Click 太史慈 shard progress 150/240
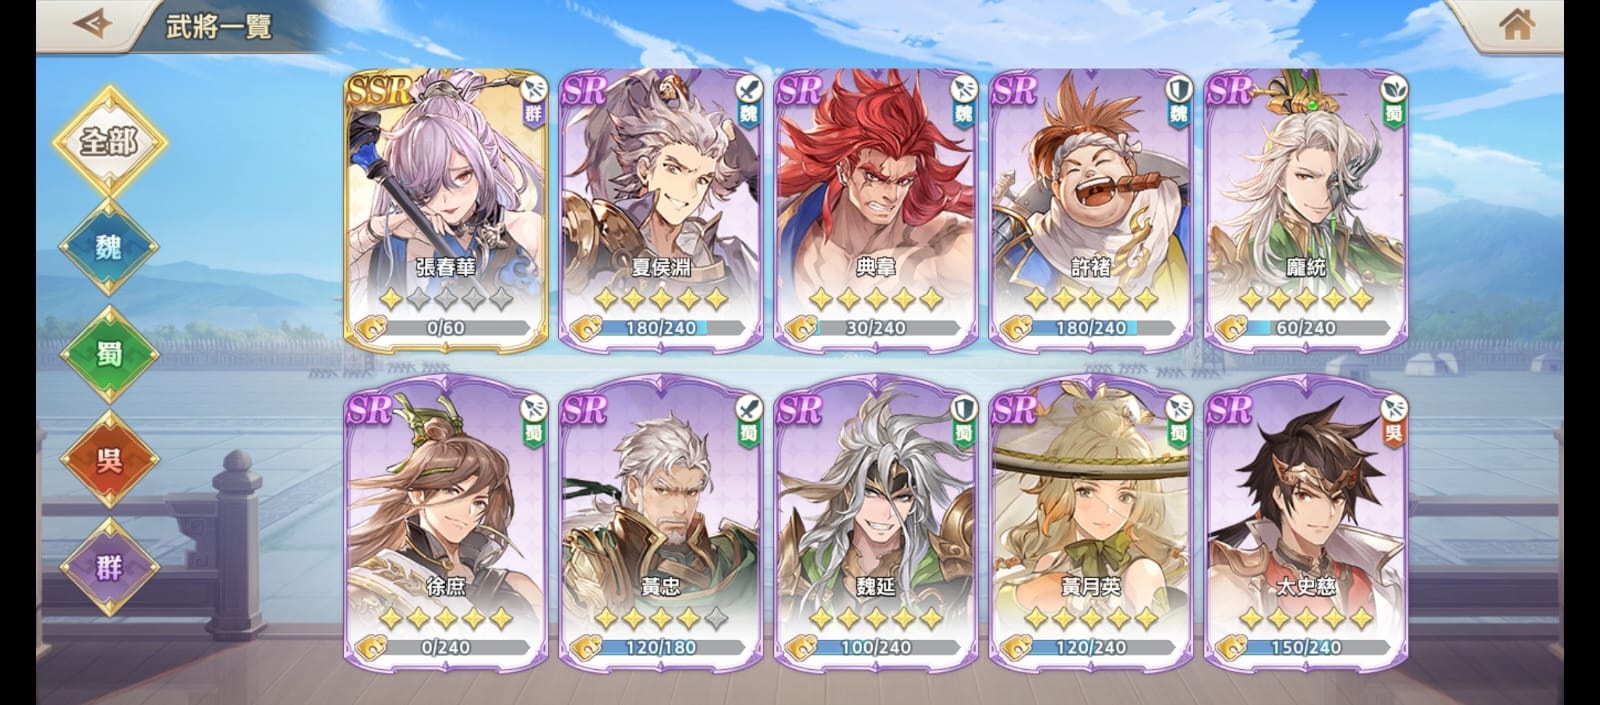1600x705 pixels. point(1306,647)
